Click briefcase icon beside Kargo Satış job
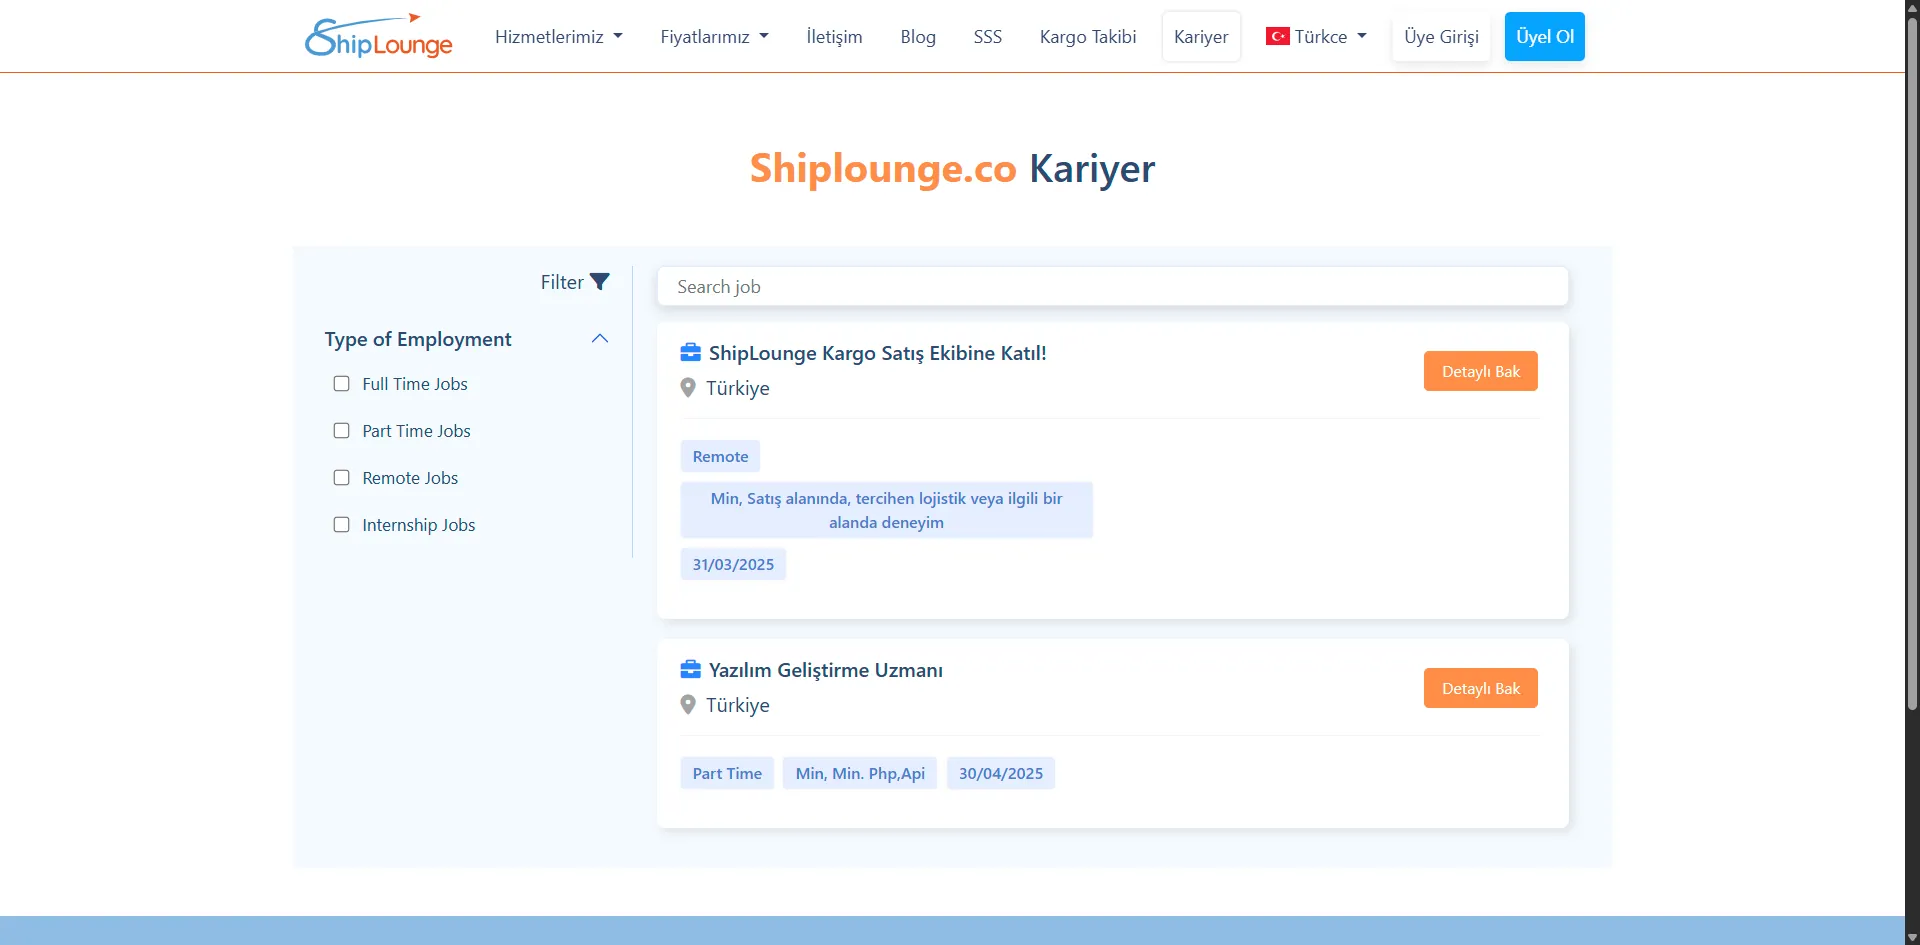1920x945 pixels. click(x=691, y=352)
